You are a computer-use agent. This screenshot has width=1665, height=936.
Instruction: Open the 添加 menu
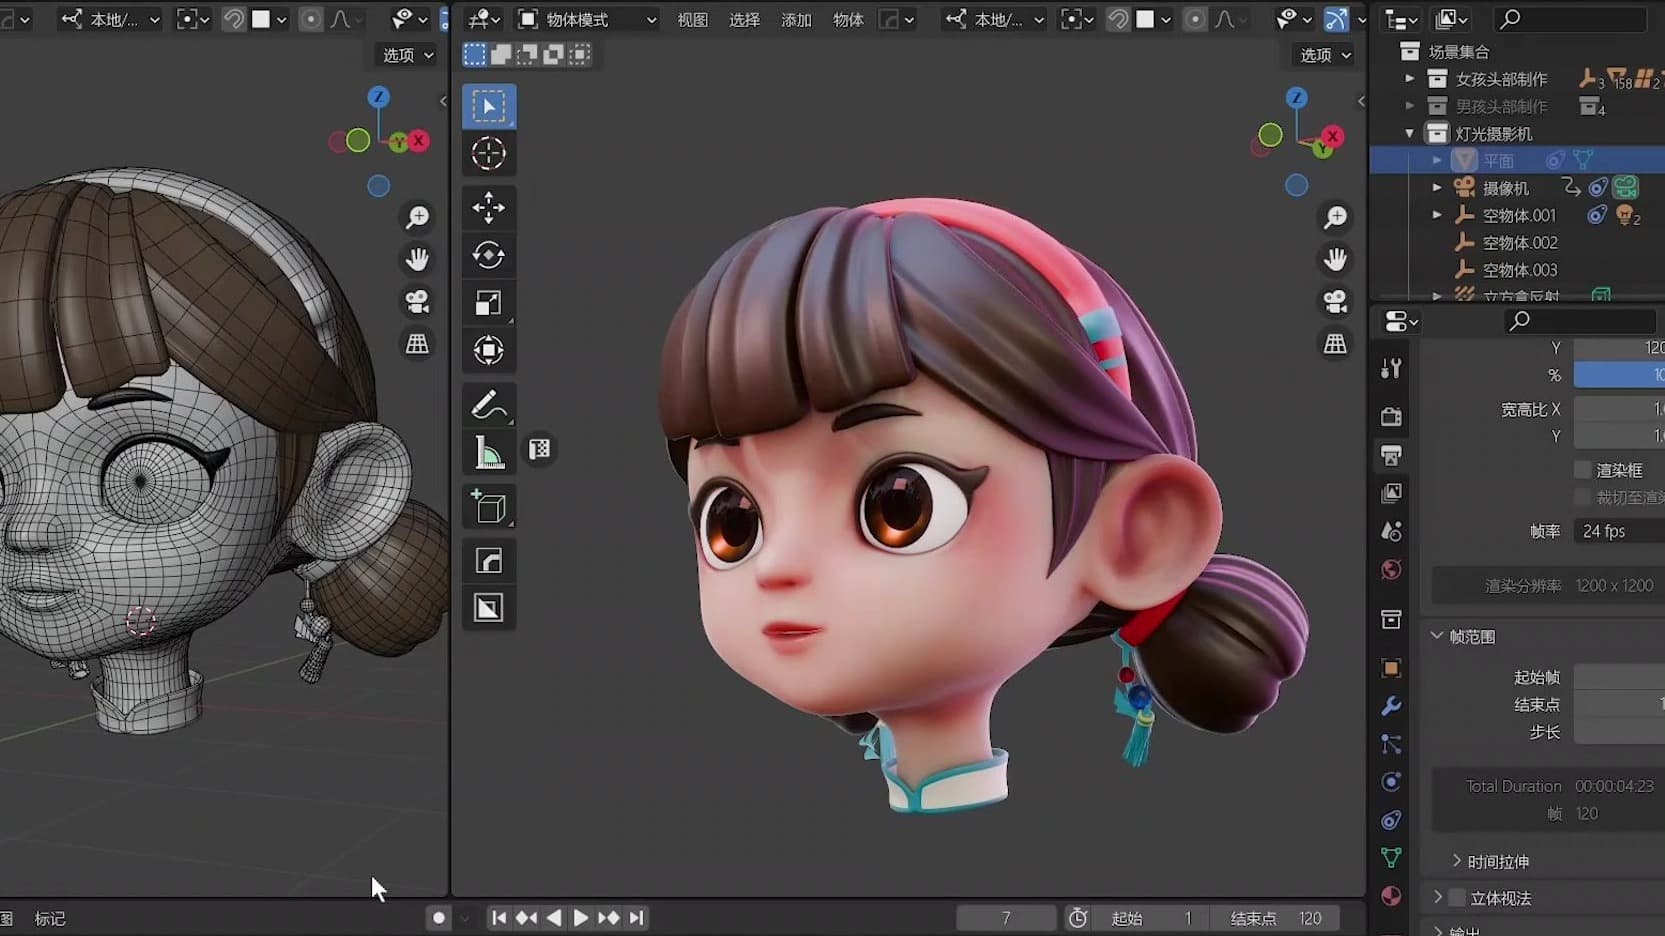click(x=796, y=20)
